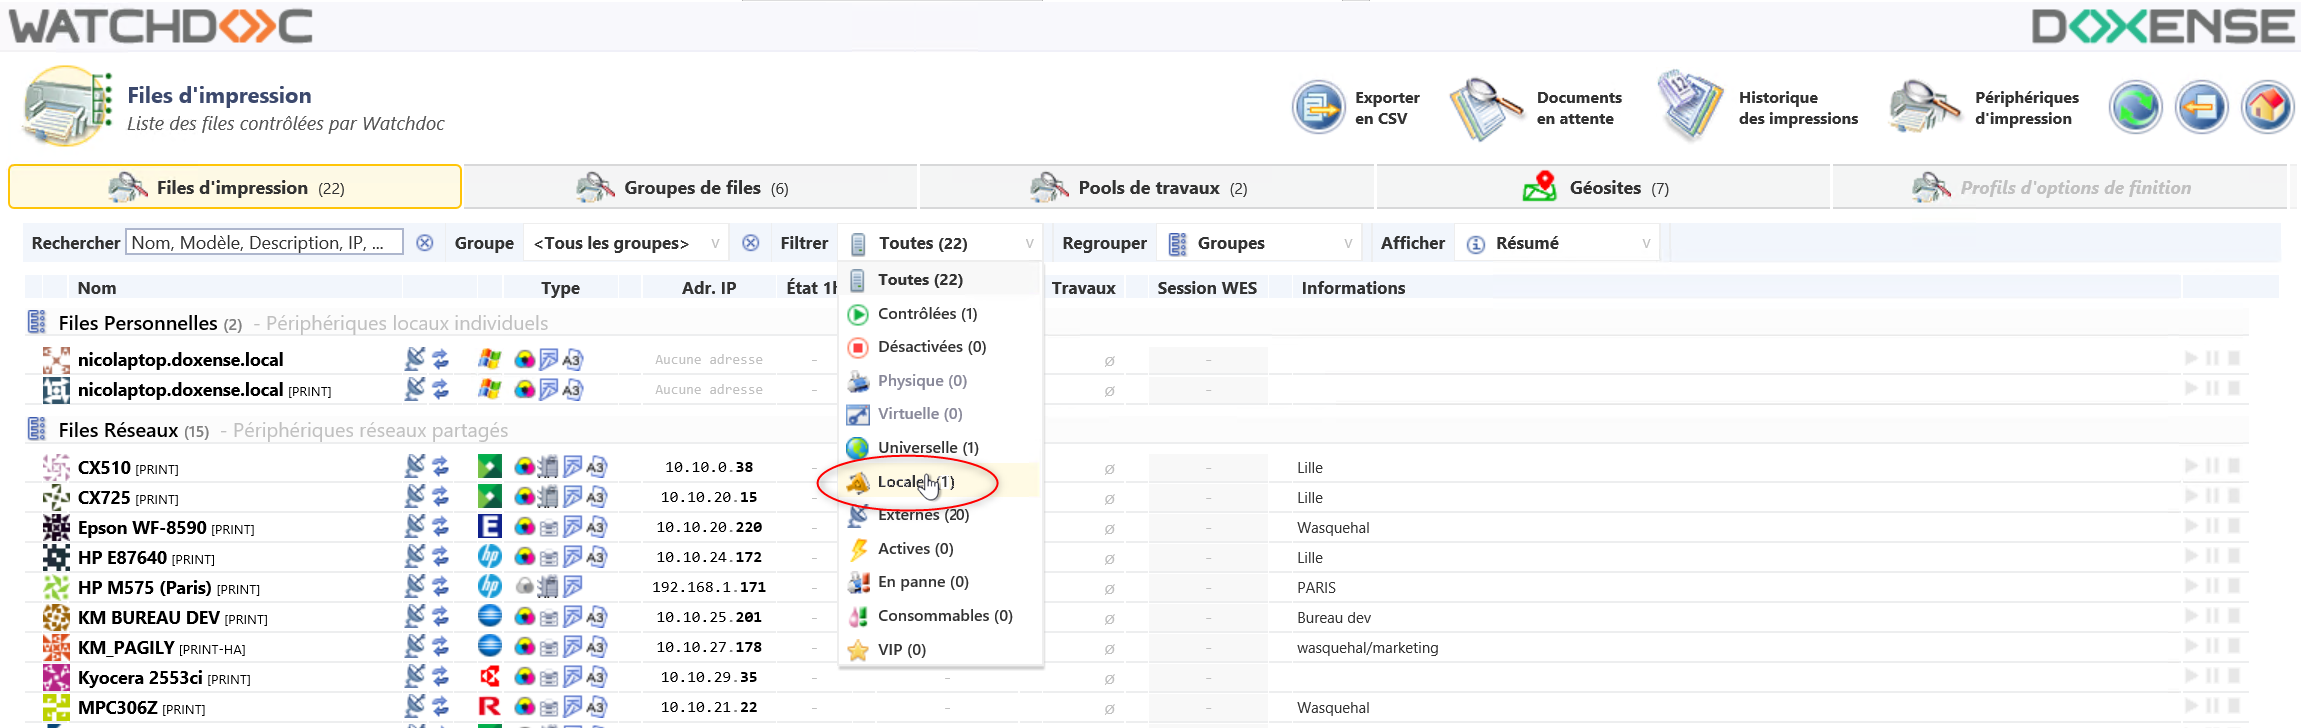Clear the search field with X icon
This screenshot has height=728, width=2301.
pyautogui.click(x=425, y=243)
